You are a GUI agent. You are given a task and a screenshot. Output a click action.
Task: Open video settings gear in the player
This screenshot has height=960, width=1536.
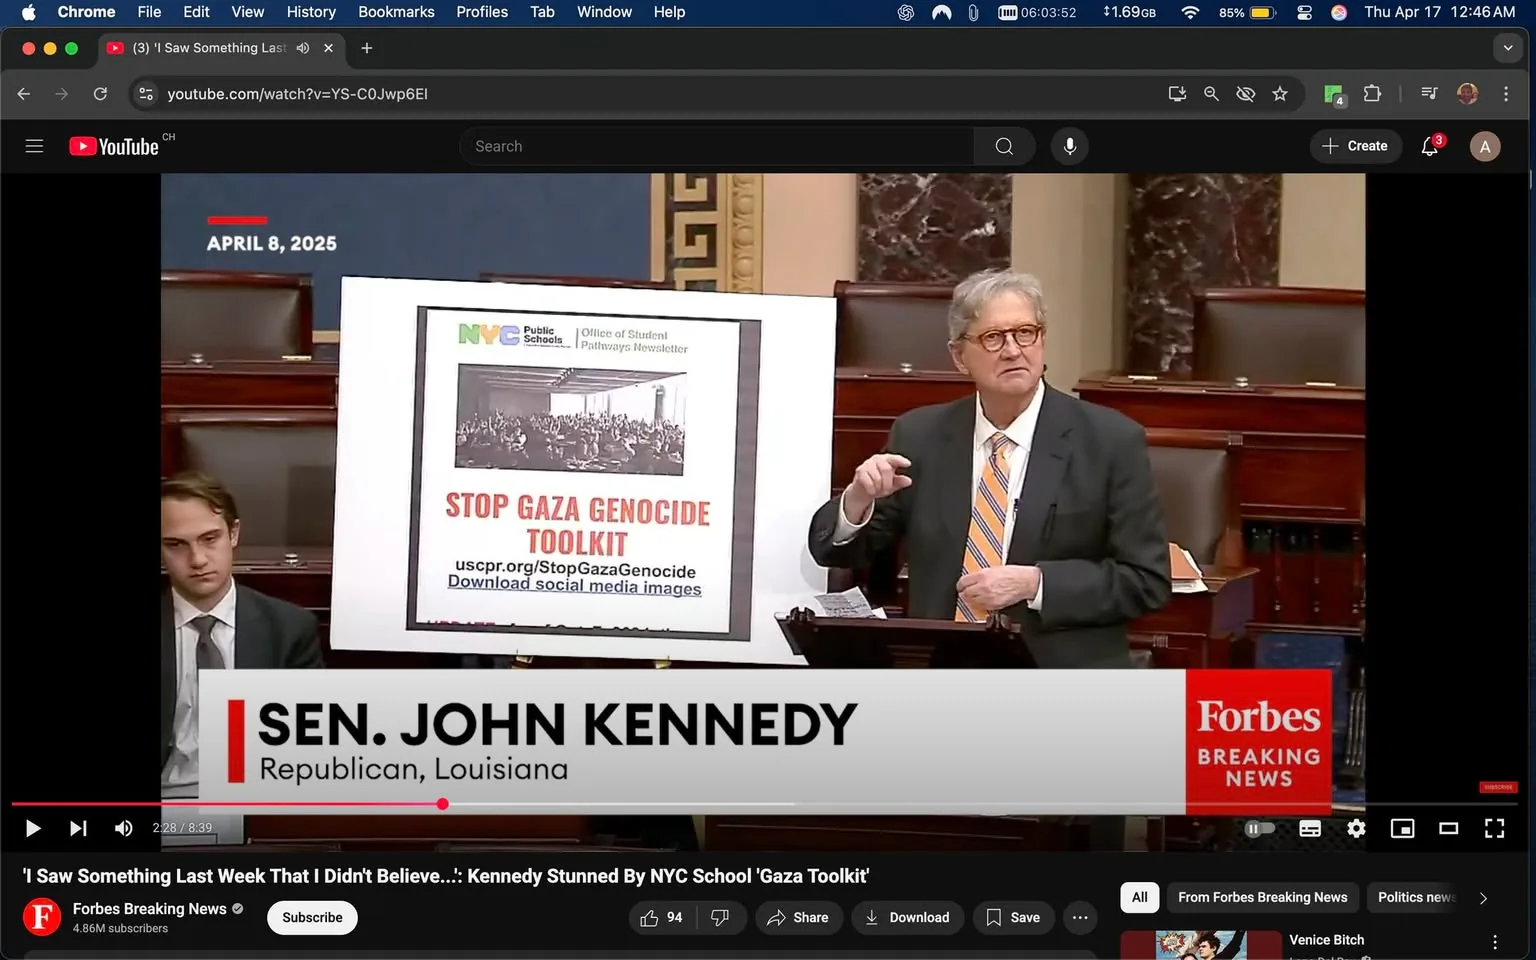(1356, 828)
